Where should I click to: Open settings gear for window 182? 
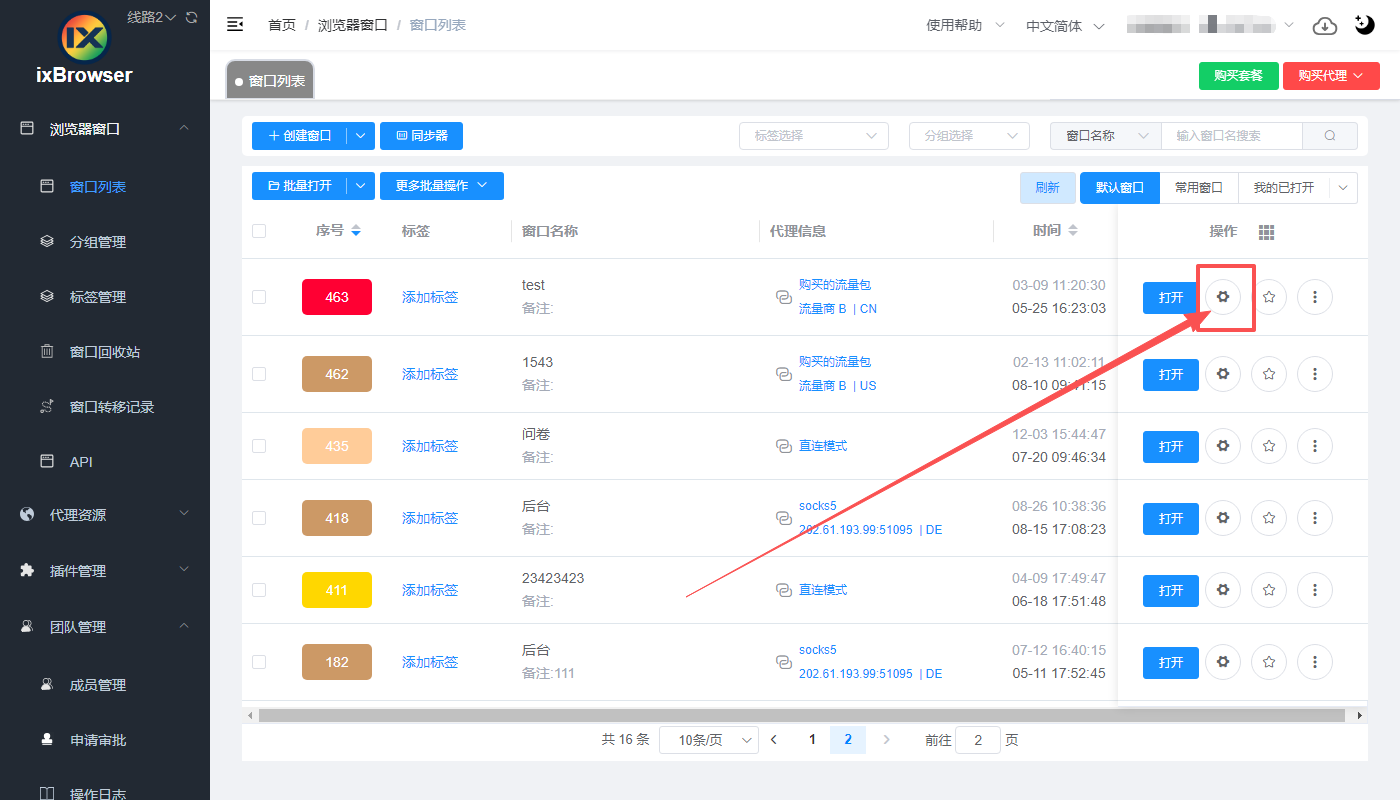click(x=1222, y=662)
